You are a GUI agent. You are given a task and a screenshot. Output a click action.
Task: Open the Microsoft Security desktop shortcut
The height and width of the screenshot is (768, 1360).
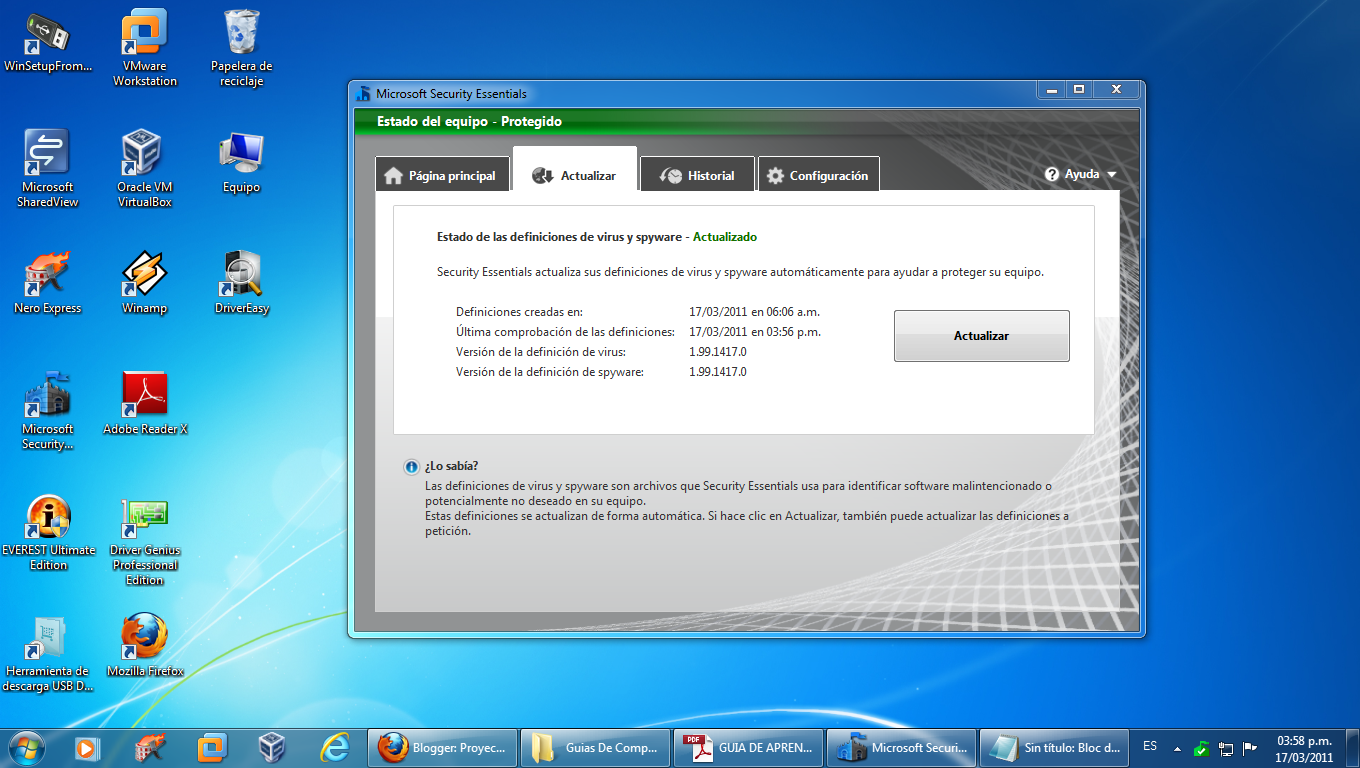pos(47,411)
